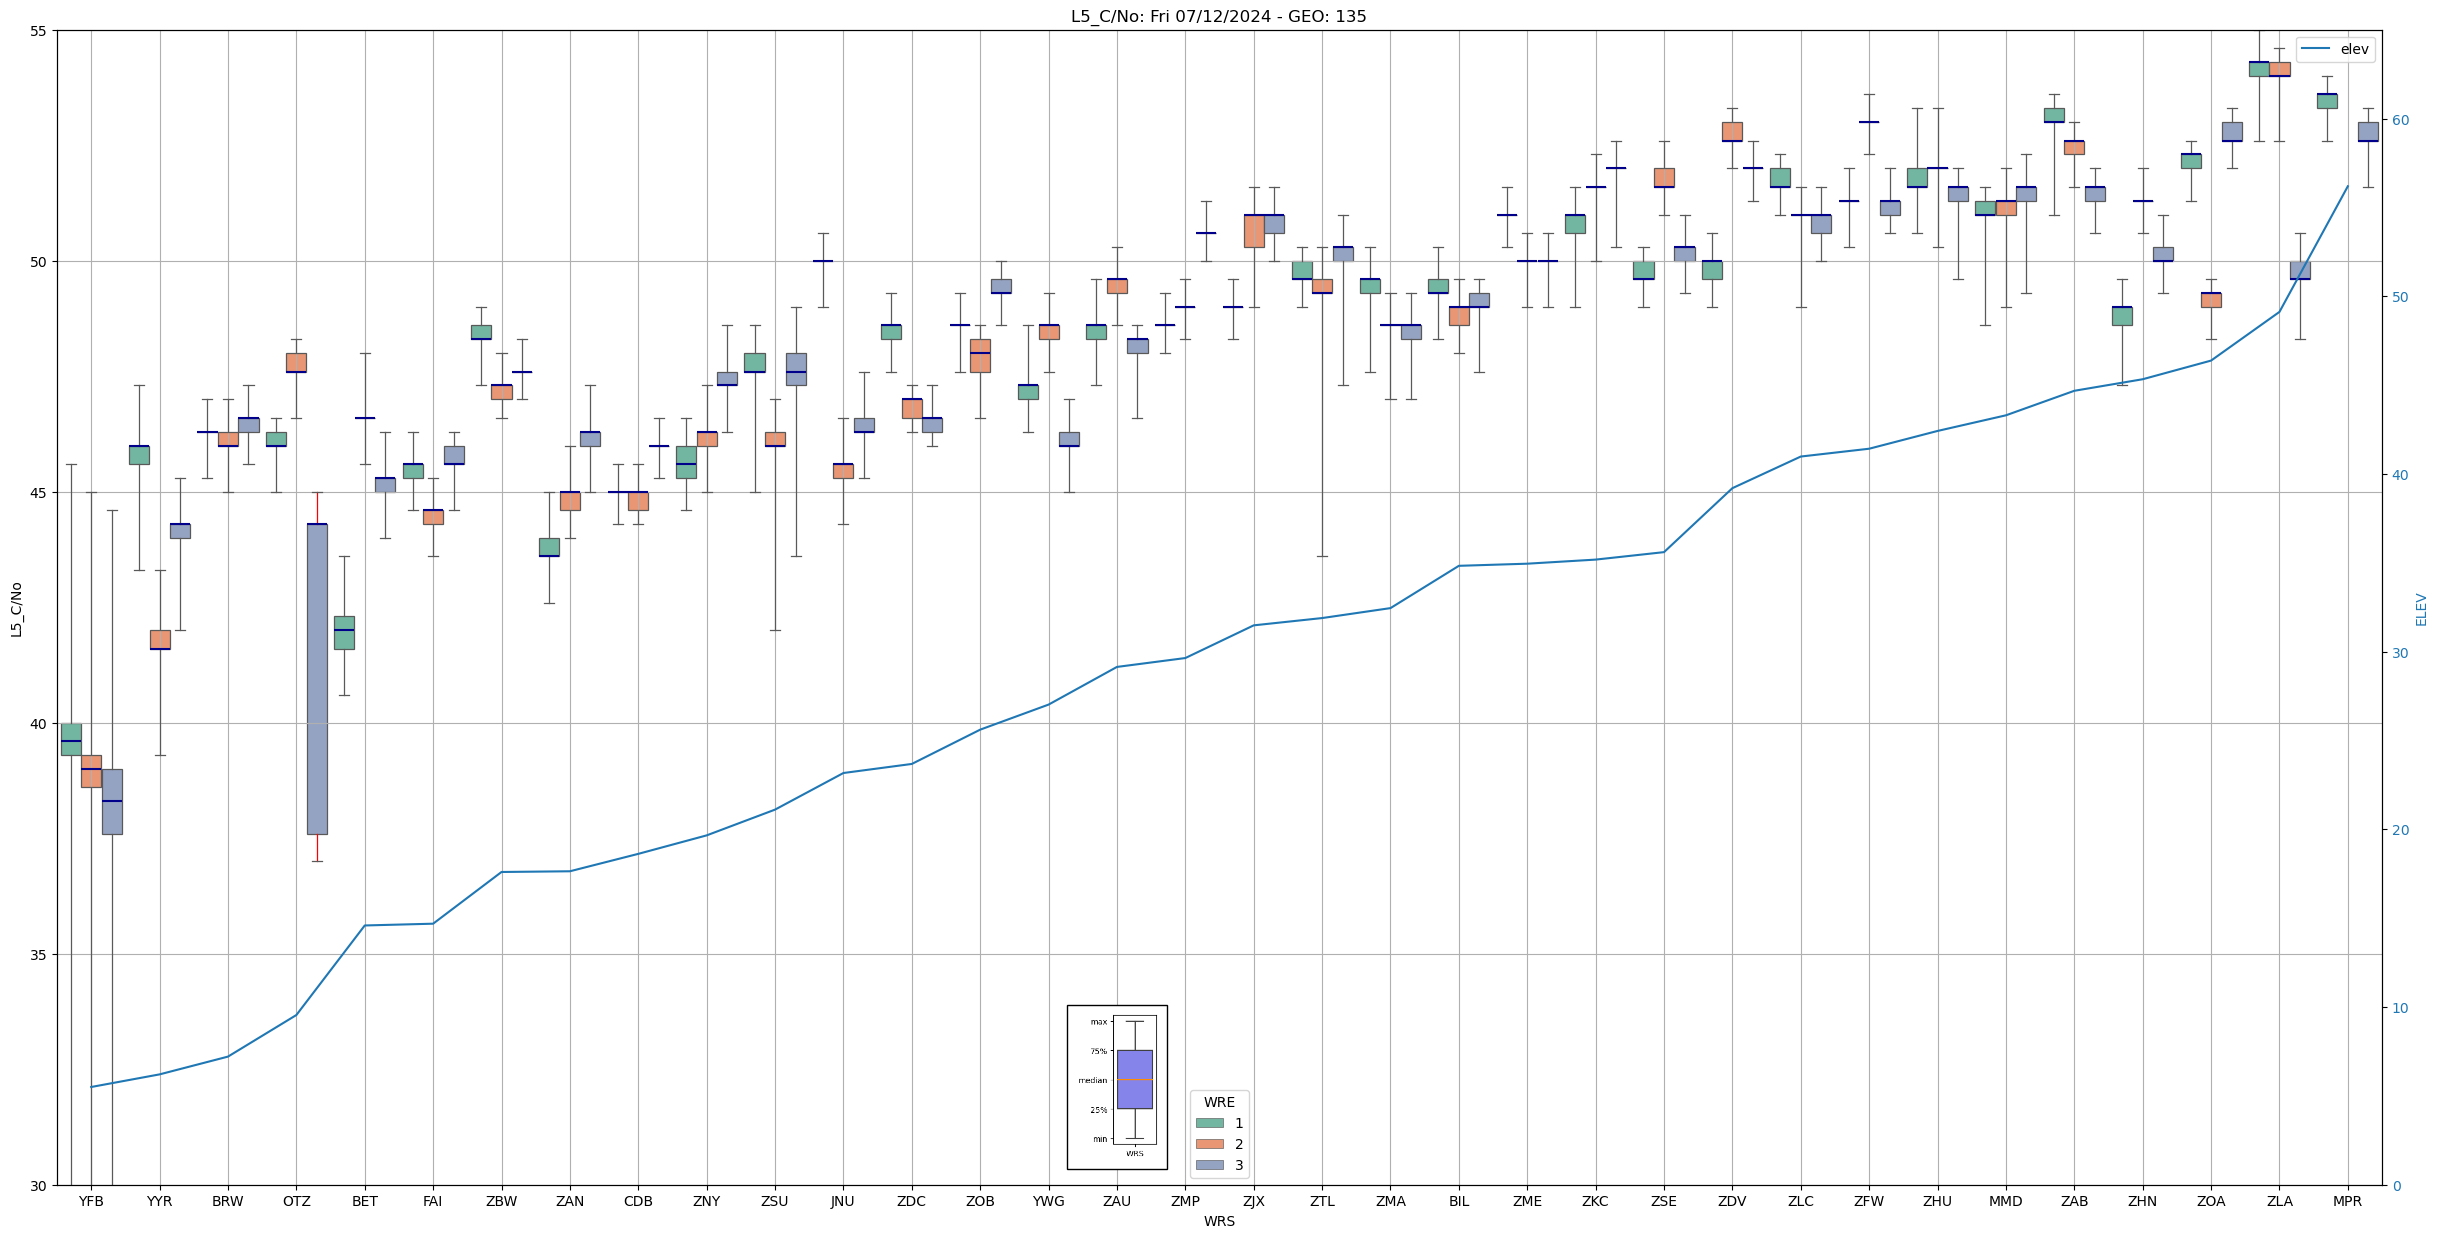Click the ZJX station label

[x=1254, y=1201]
